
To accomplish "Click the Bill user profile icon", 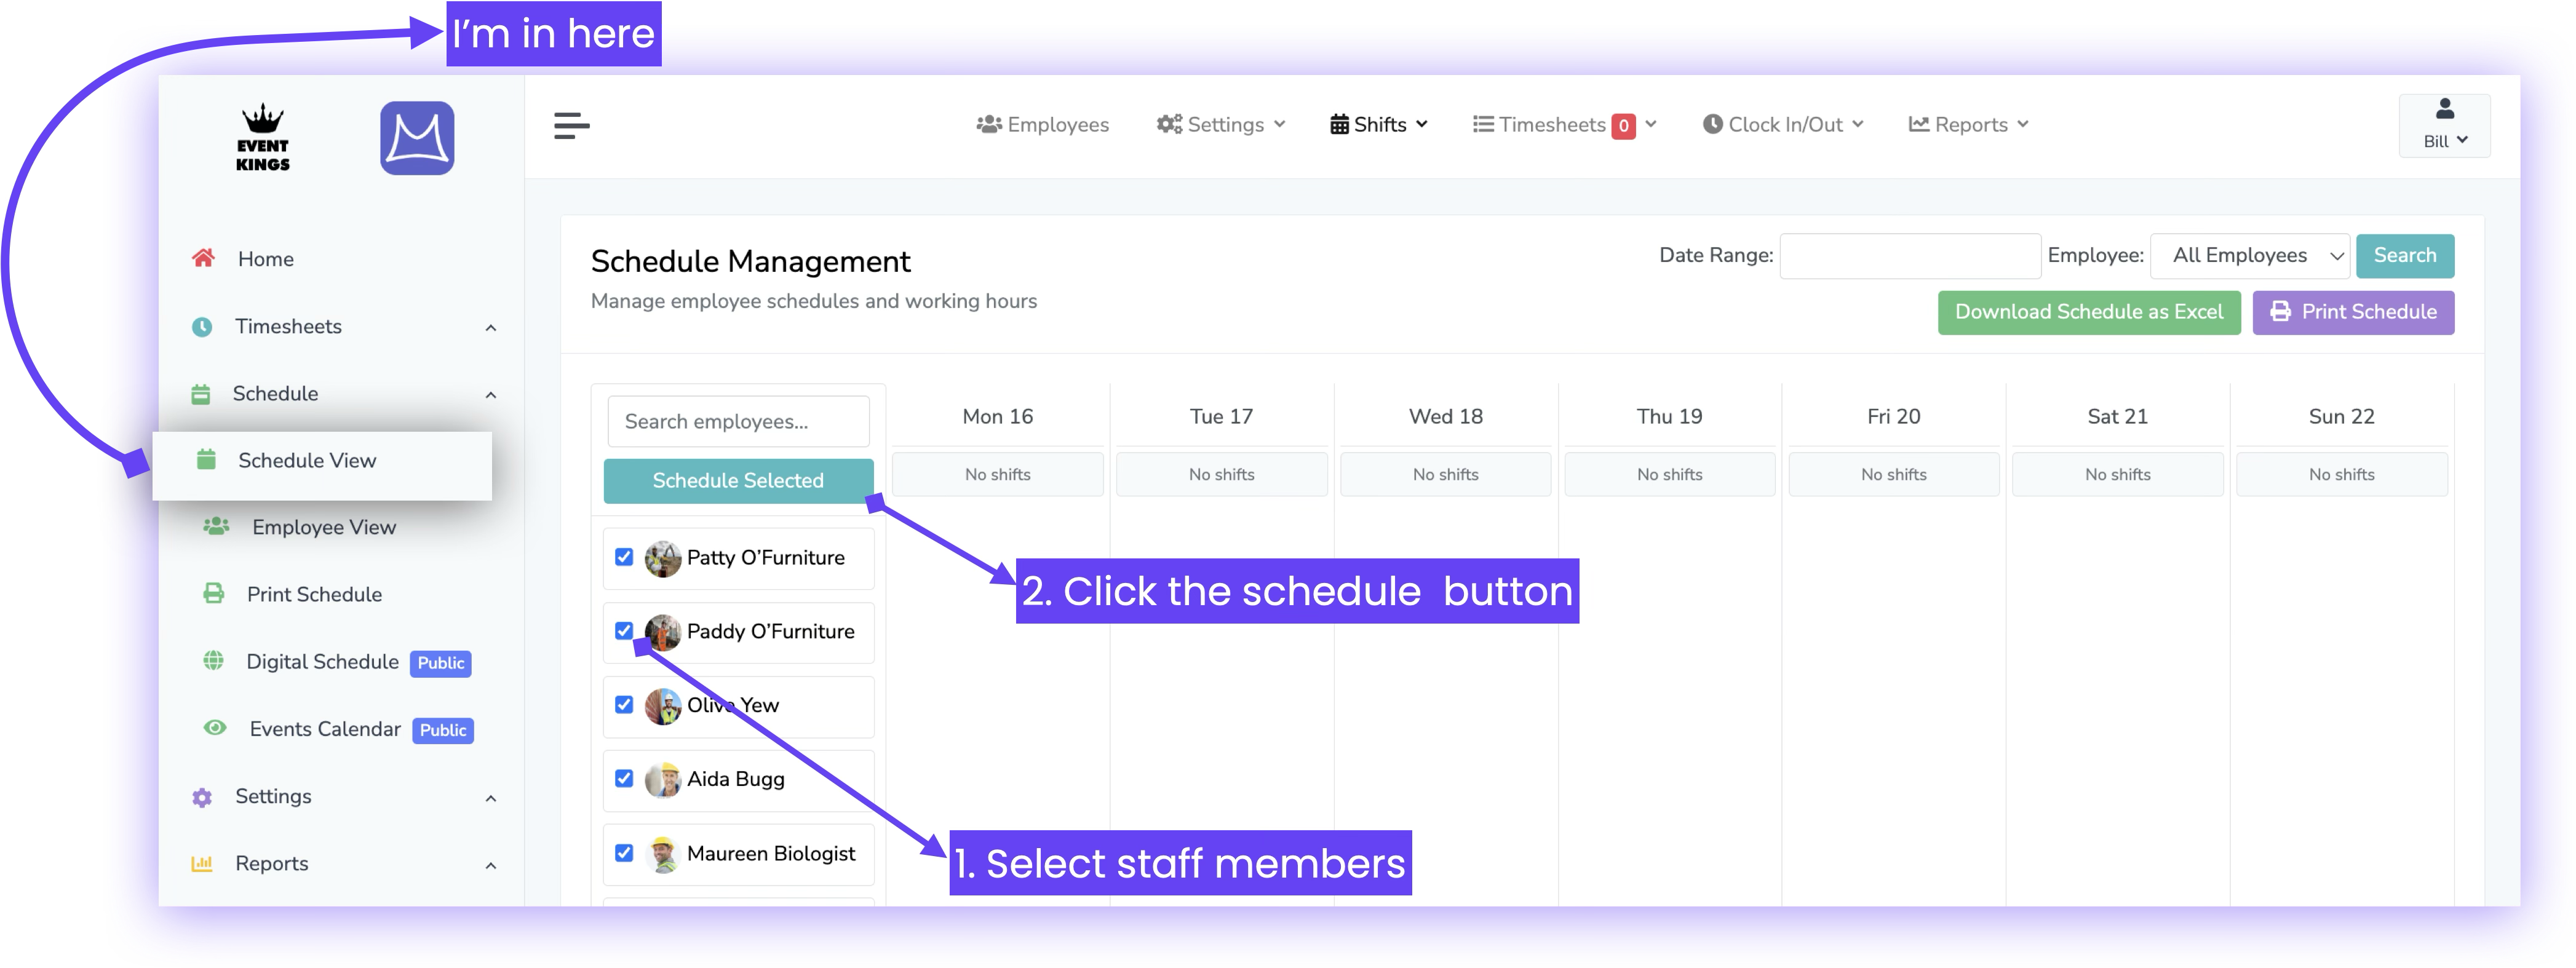I will tap(2445, 108).
